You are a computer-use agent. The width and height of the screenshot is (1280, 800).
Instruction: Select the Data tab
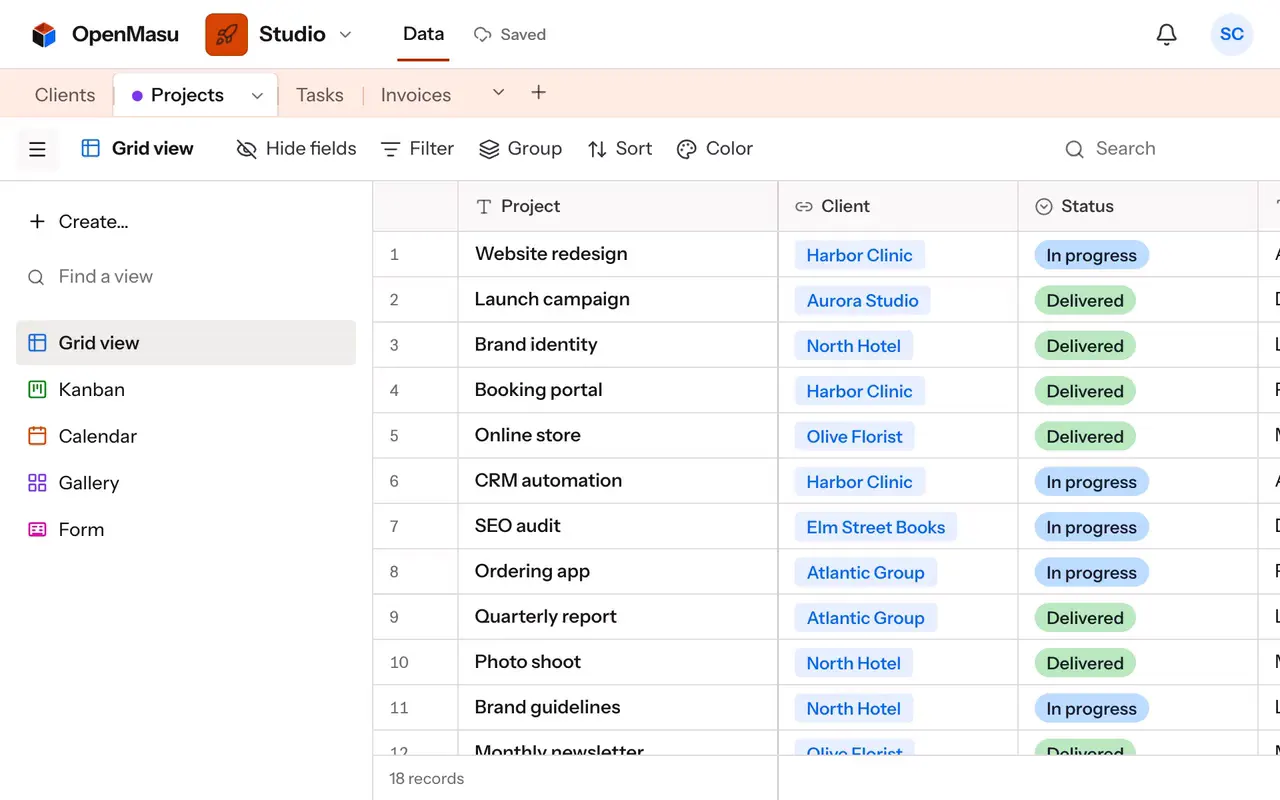(x=423, y=35)
